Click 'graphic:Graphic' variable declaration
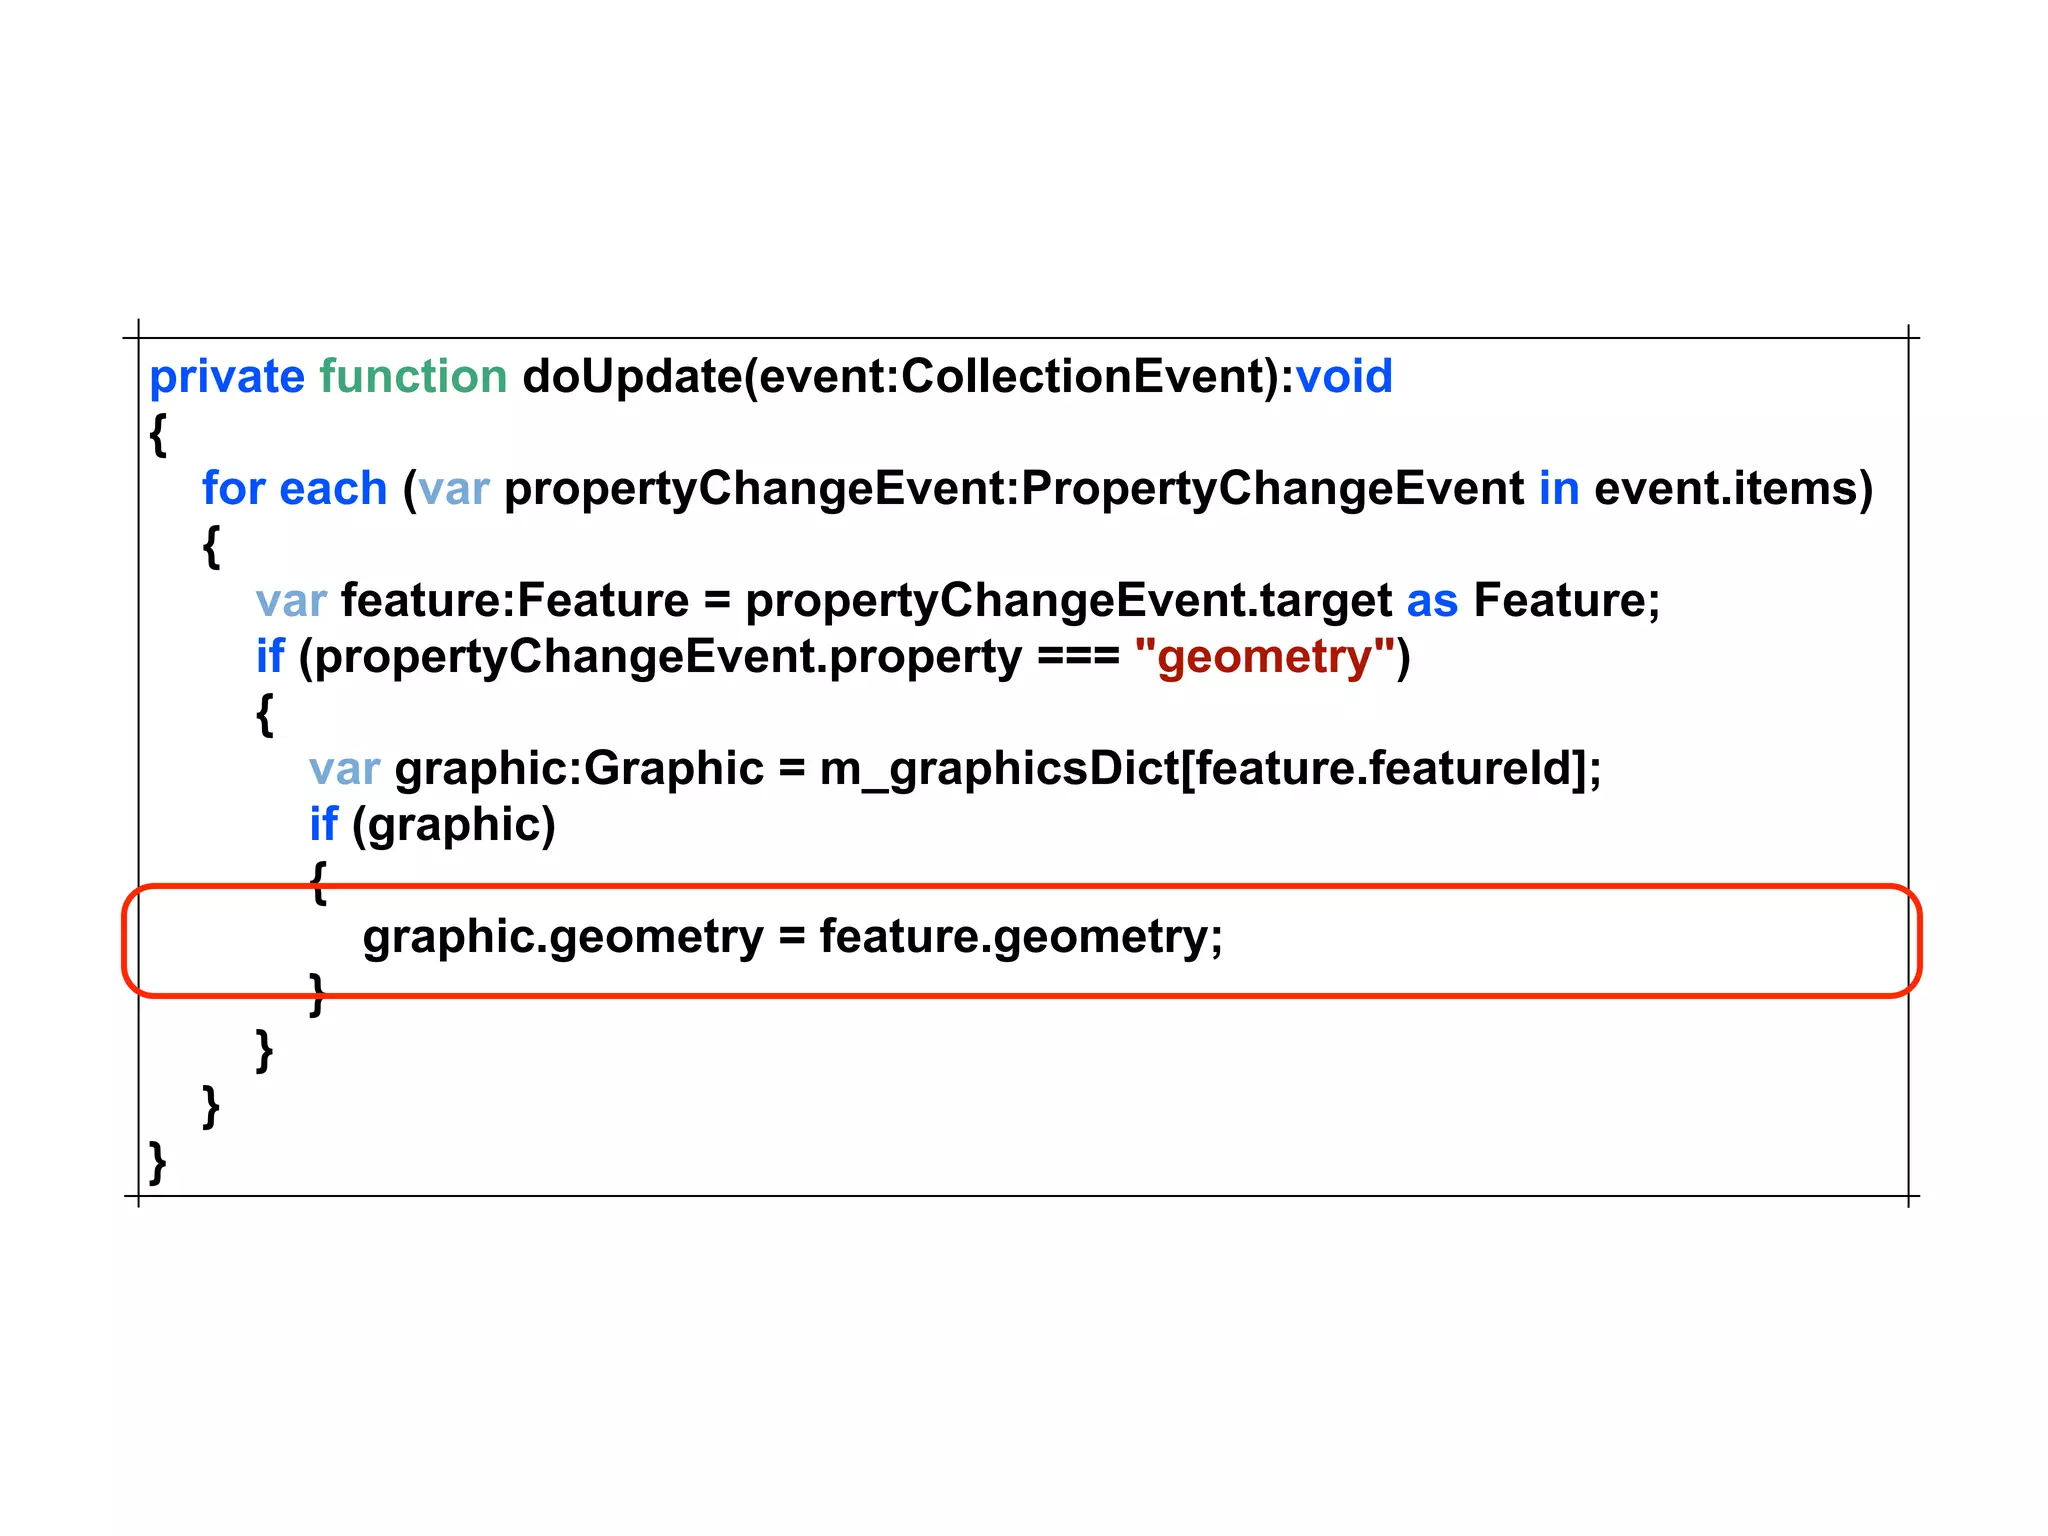The image size is (2048, 1536). coord(579,769)
